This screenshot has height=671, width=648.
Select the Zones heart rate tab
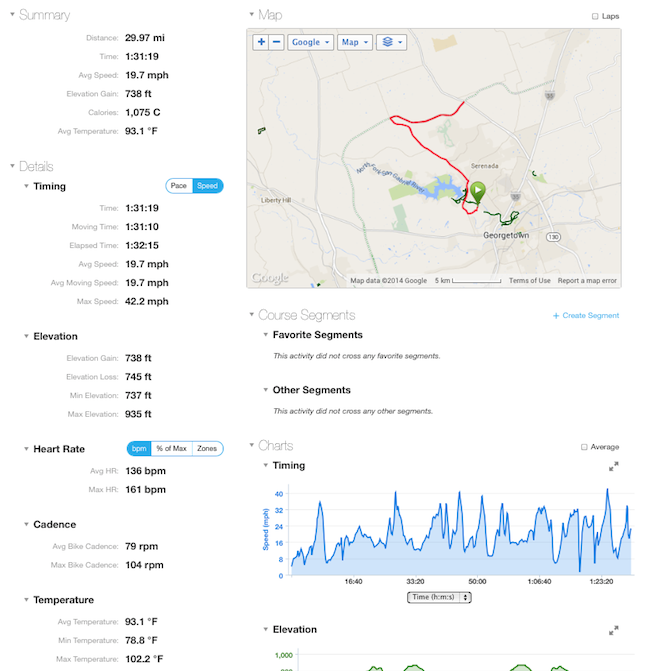(x=207, y=448)
